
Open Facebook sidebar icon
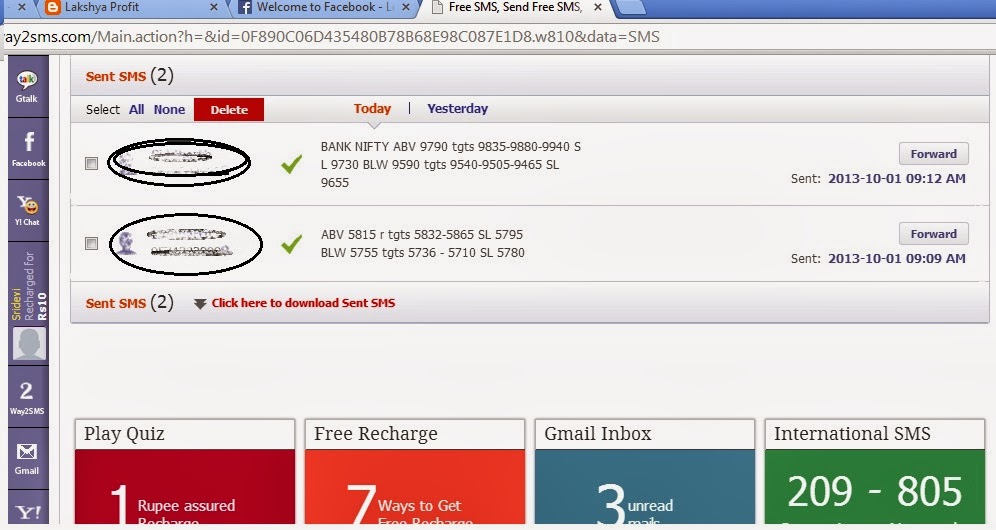pos(28,149)
